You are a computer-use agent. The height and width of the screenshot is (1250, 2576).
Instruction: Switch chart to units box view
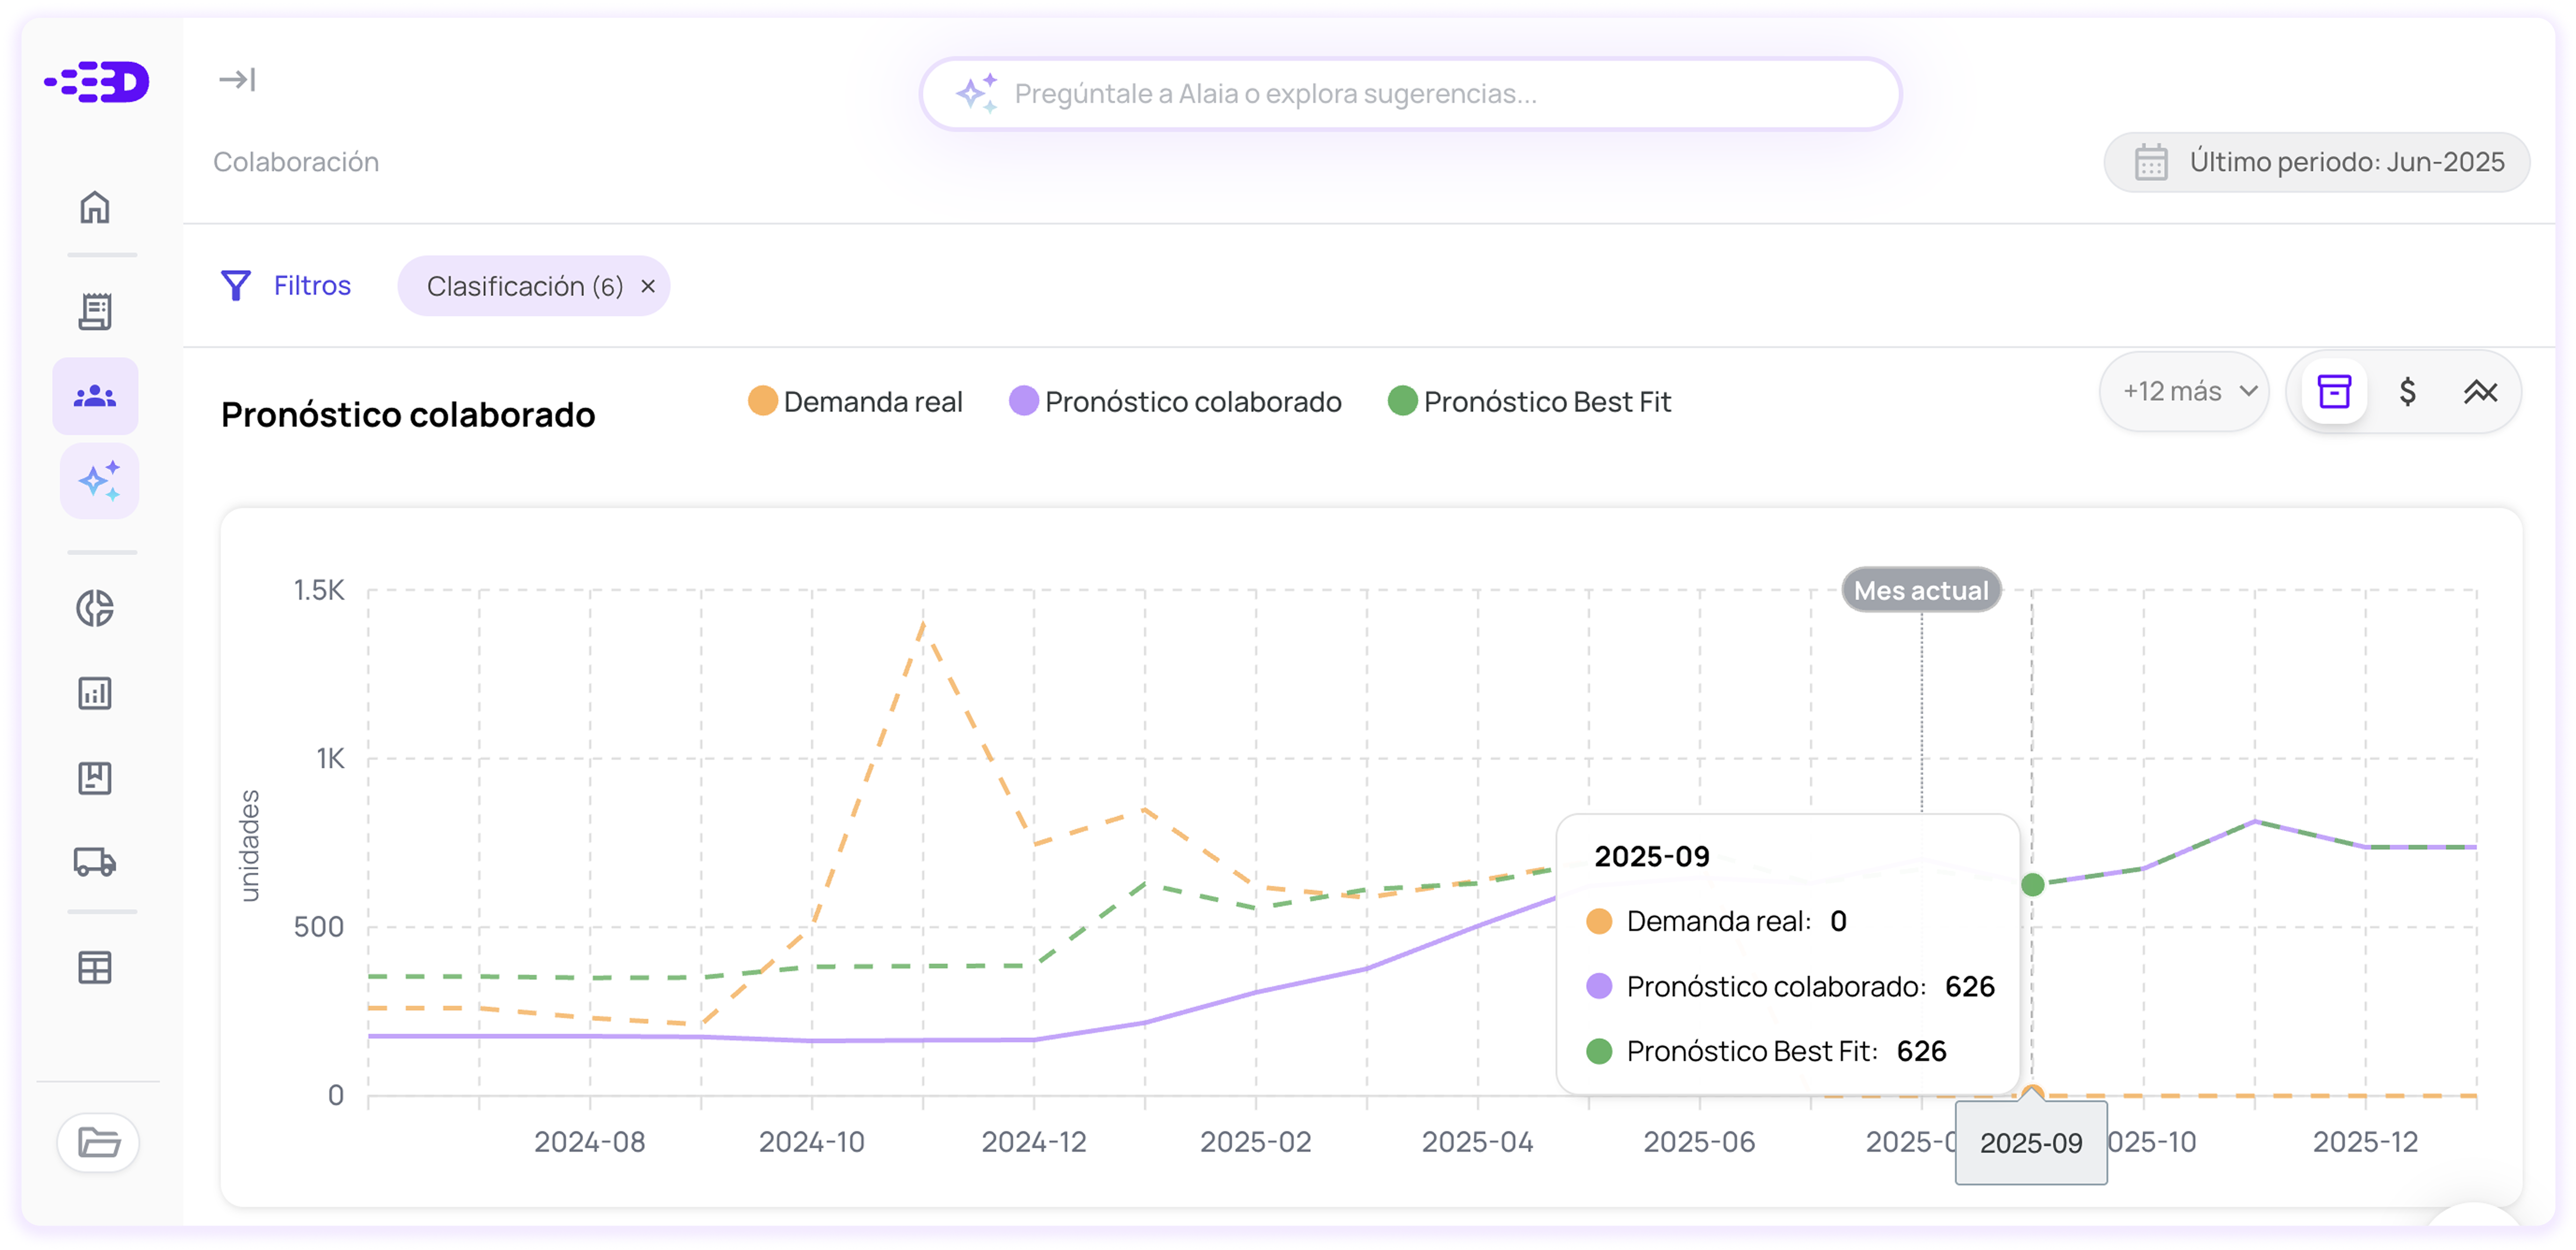[x=2334, y=391]
